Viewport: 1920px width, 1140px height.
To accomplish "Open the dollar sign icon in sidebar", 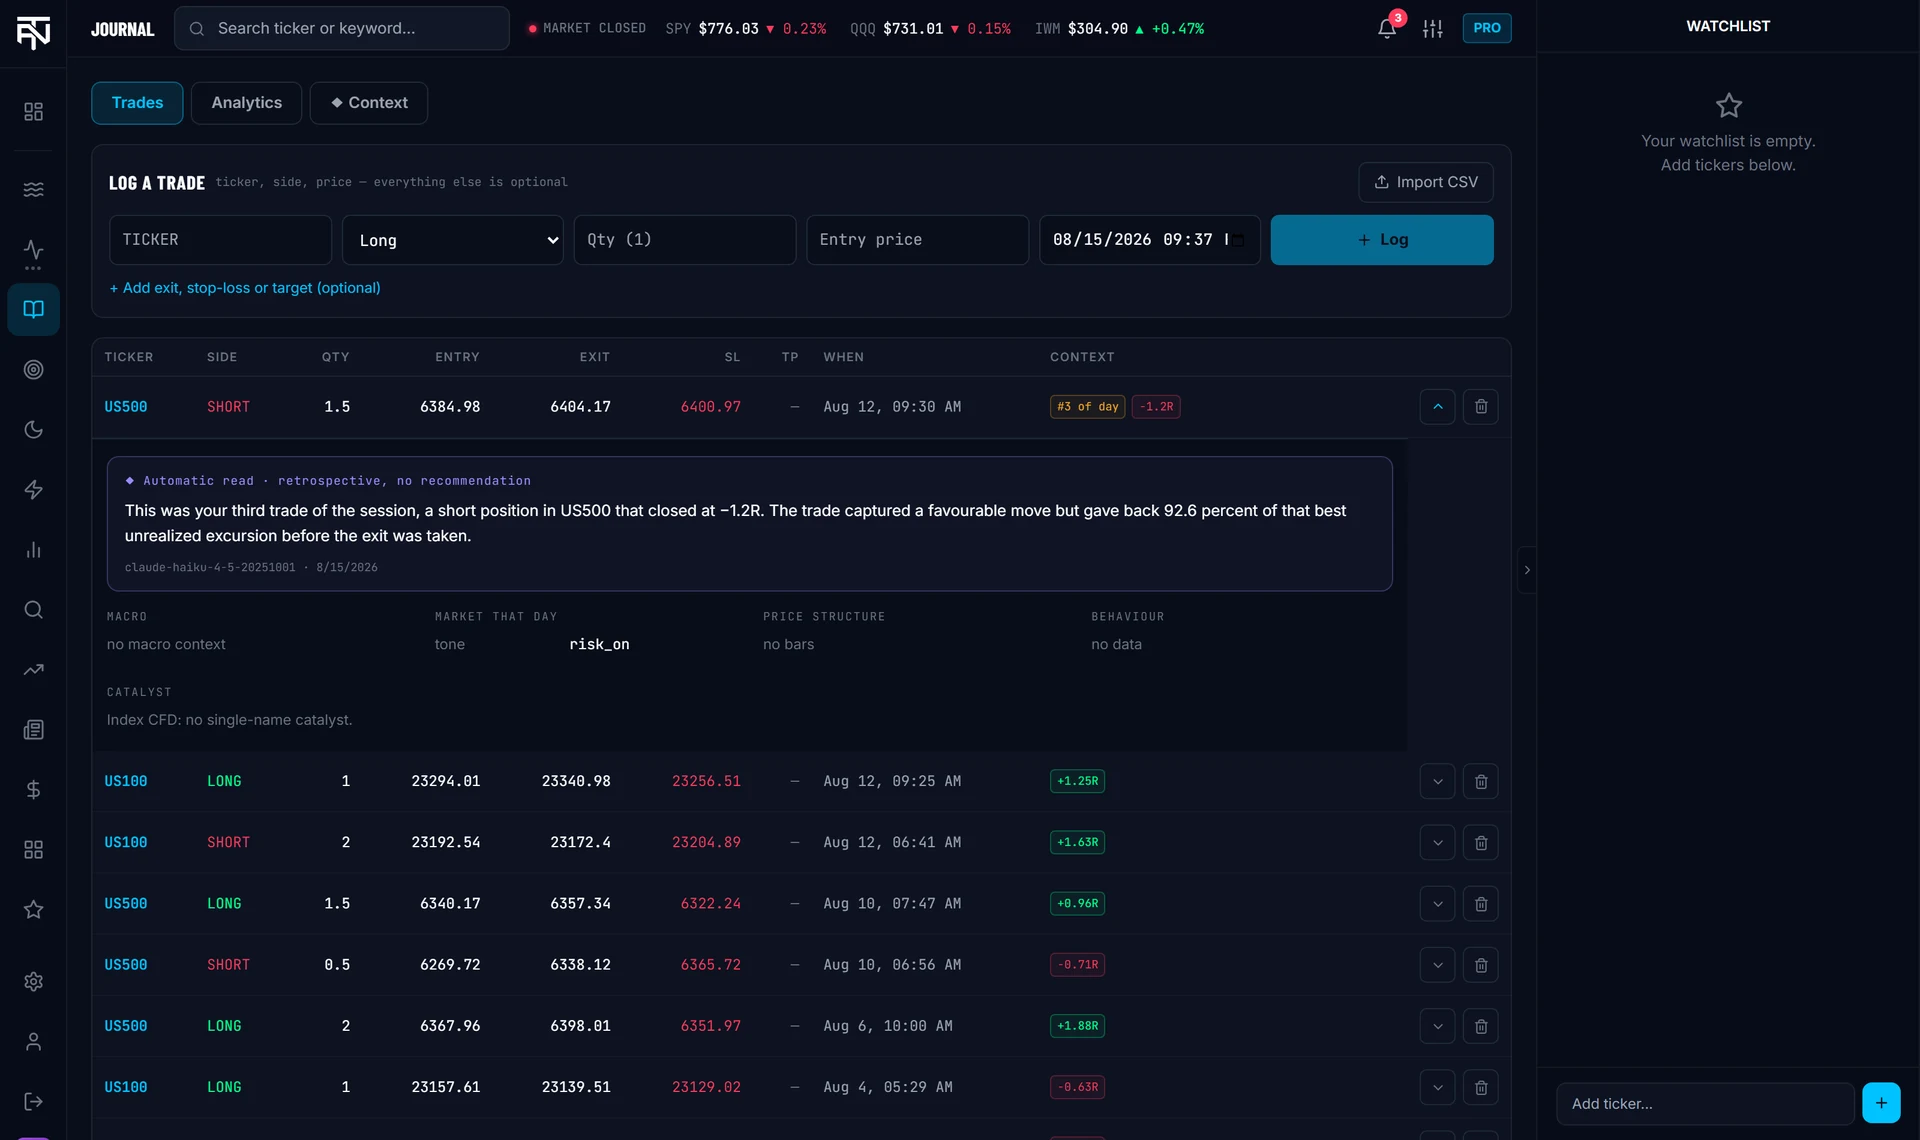I will pos(33,790).
